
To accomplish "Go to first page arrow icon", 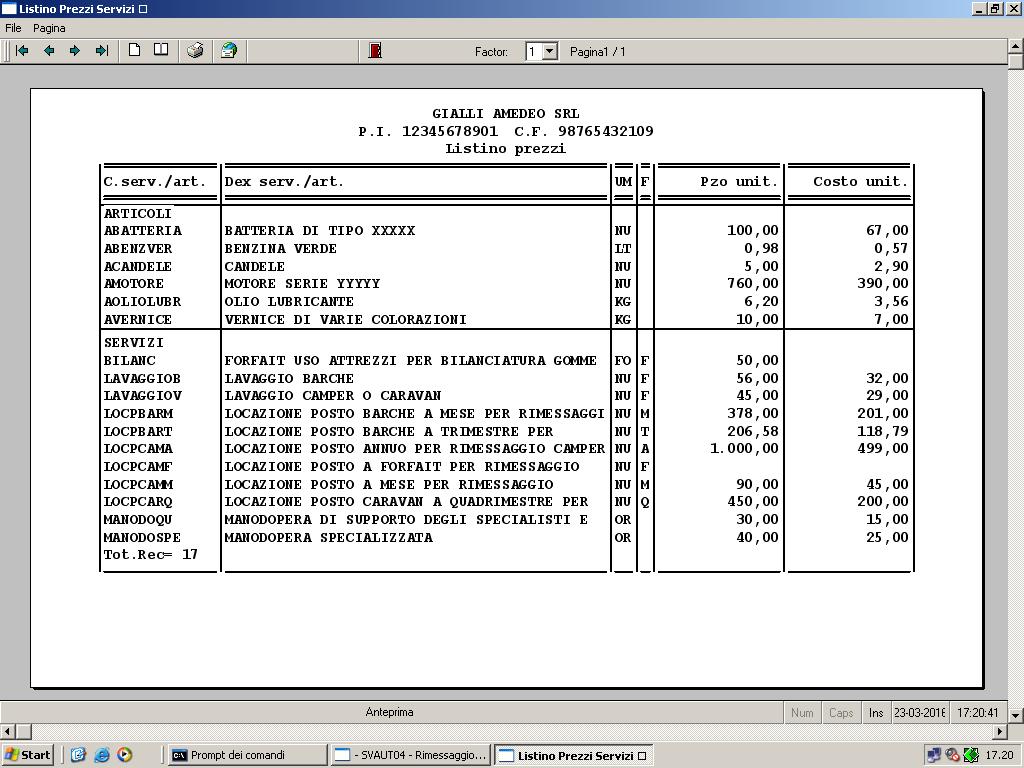I will [x=22, y=50].
